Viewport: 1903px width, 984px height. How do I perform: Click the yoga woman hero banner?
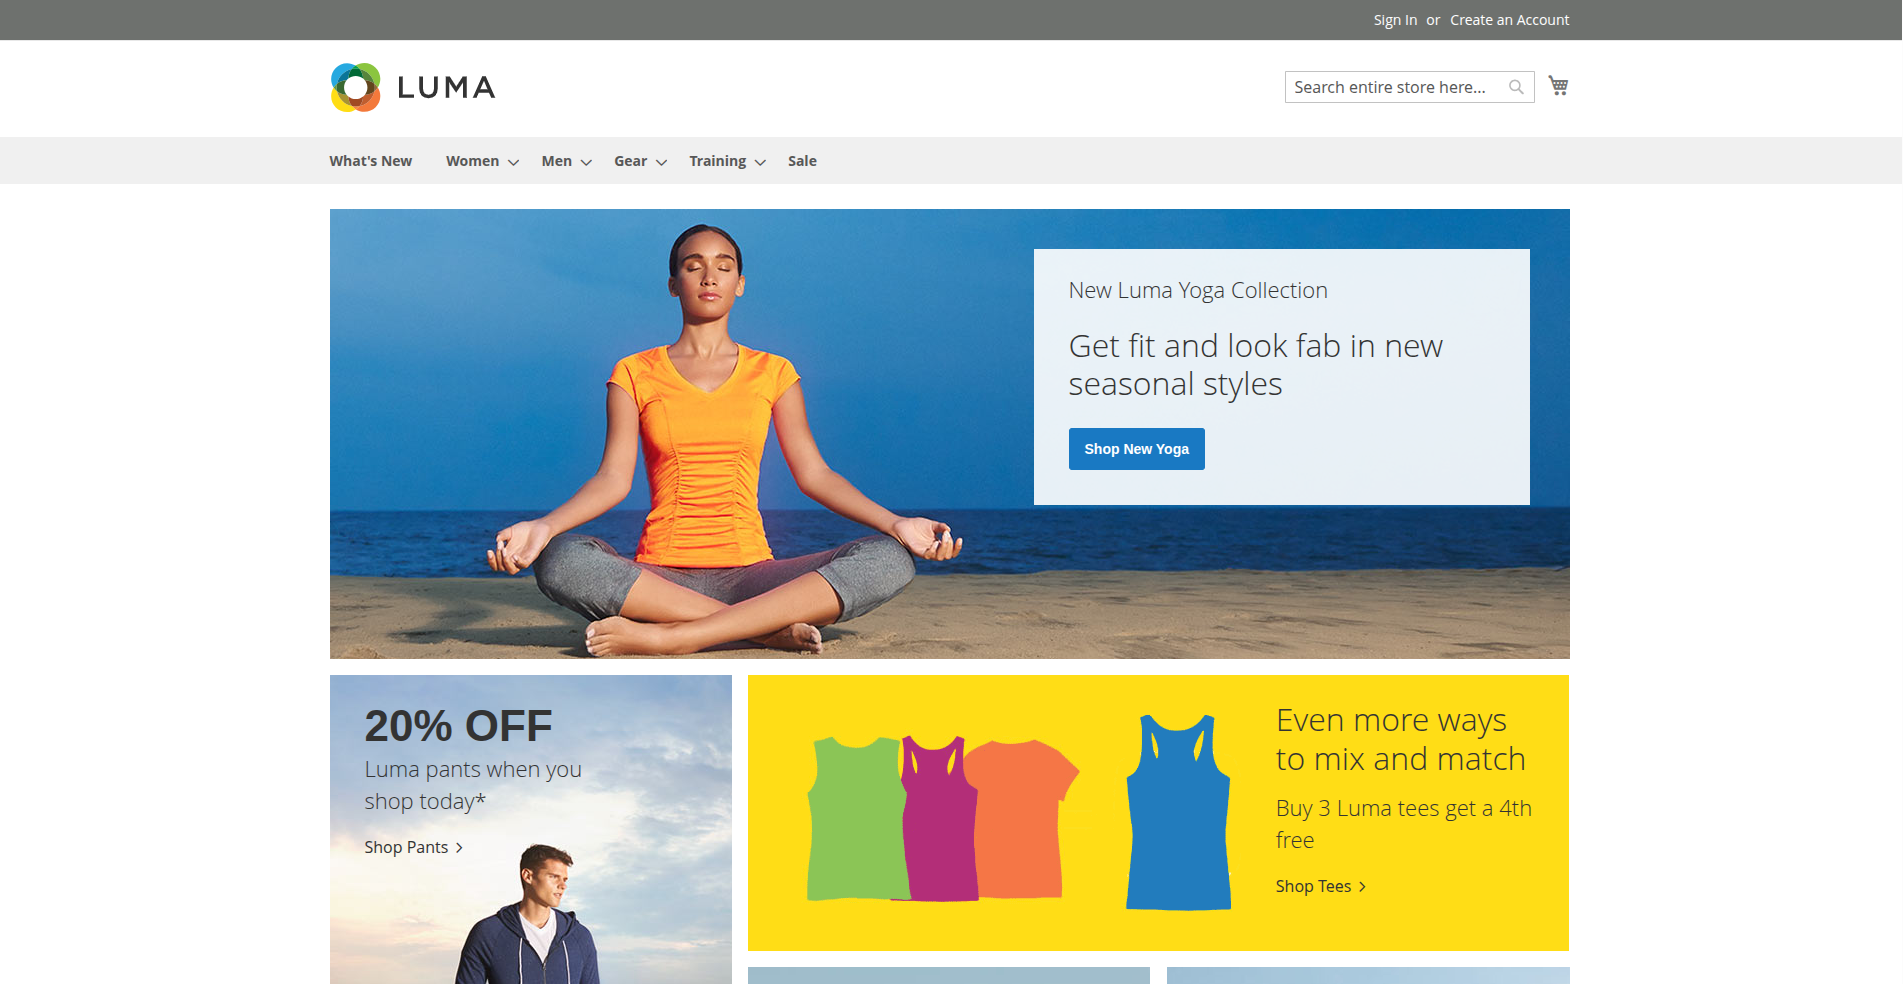pos(949,434)
